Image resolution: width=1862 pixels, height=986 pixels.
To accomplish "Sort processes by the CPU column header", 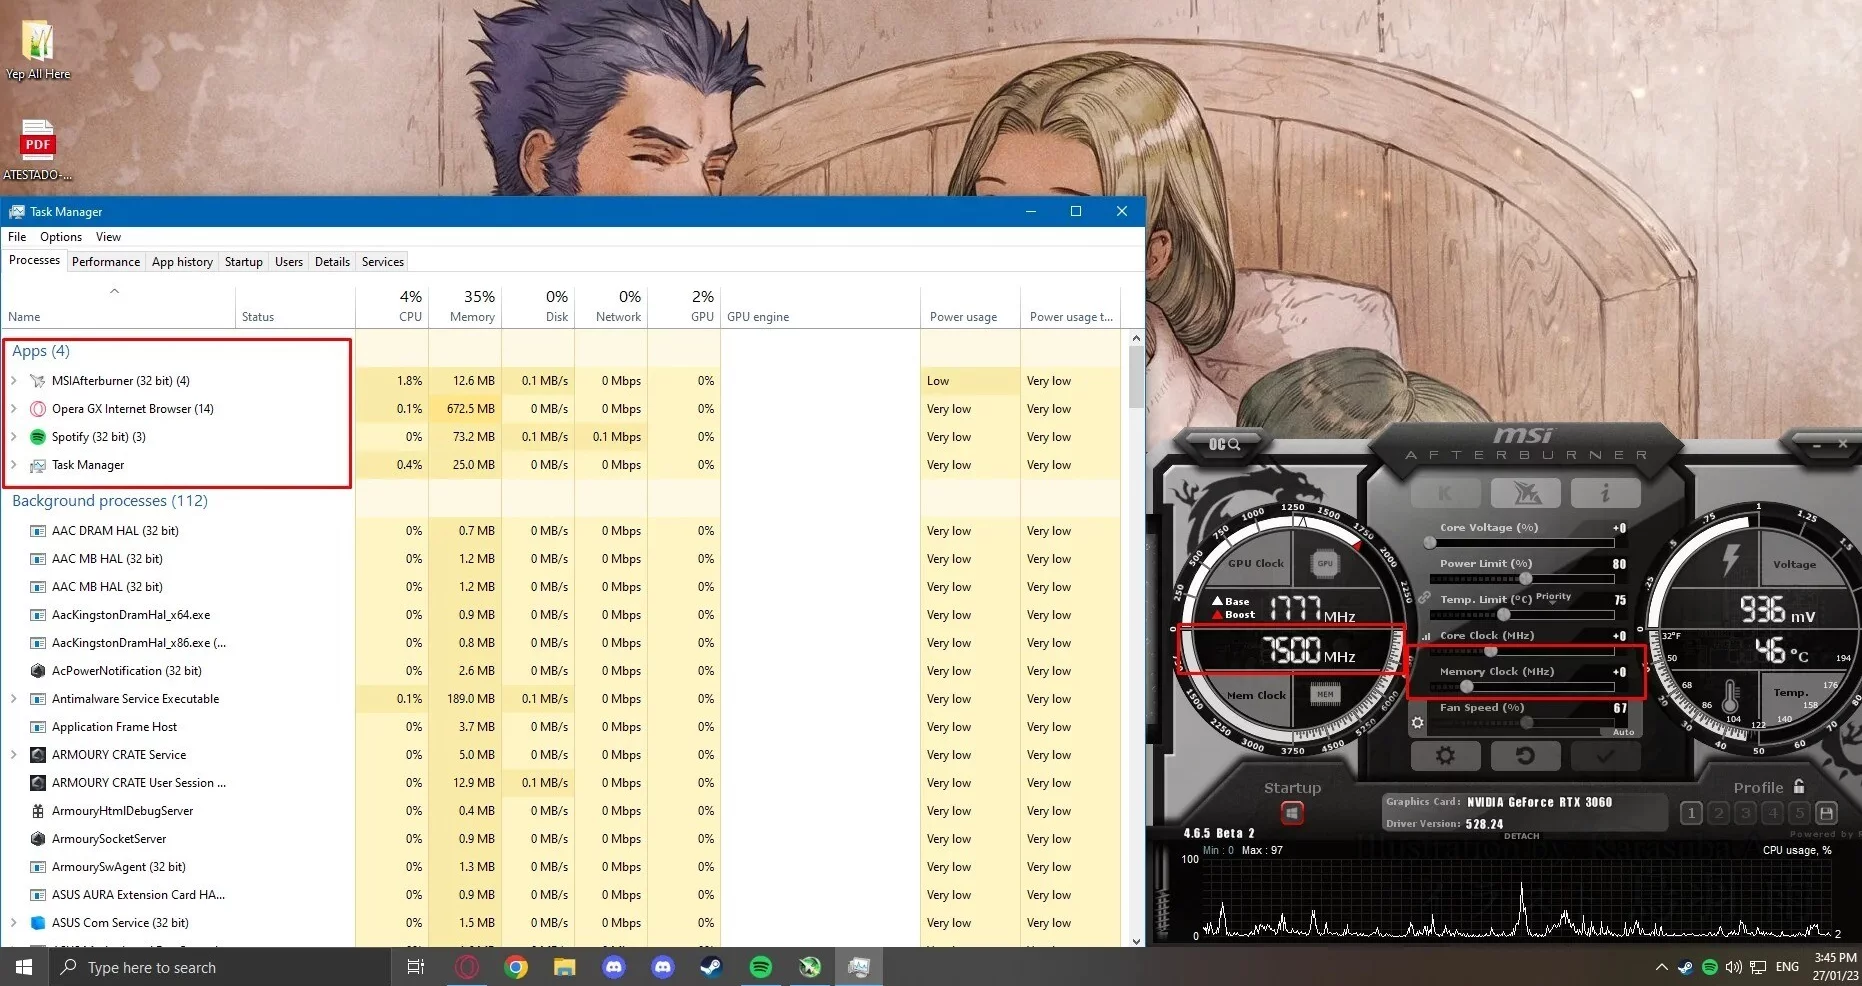I will click(x=392, y=307).
